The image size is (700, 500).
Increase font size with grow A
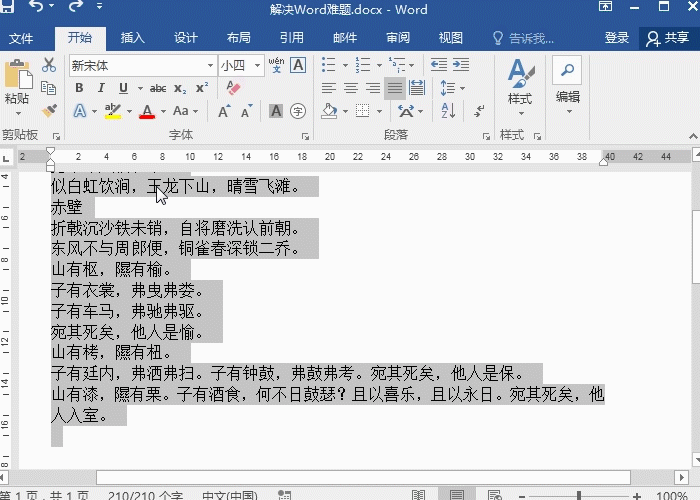pos(224,111)
